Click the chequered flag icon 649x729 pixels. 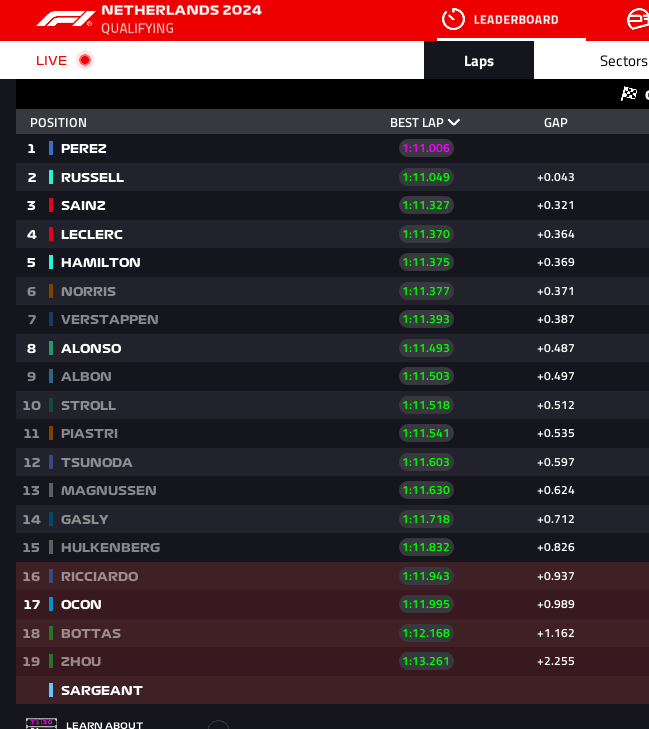coord(629,93)
